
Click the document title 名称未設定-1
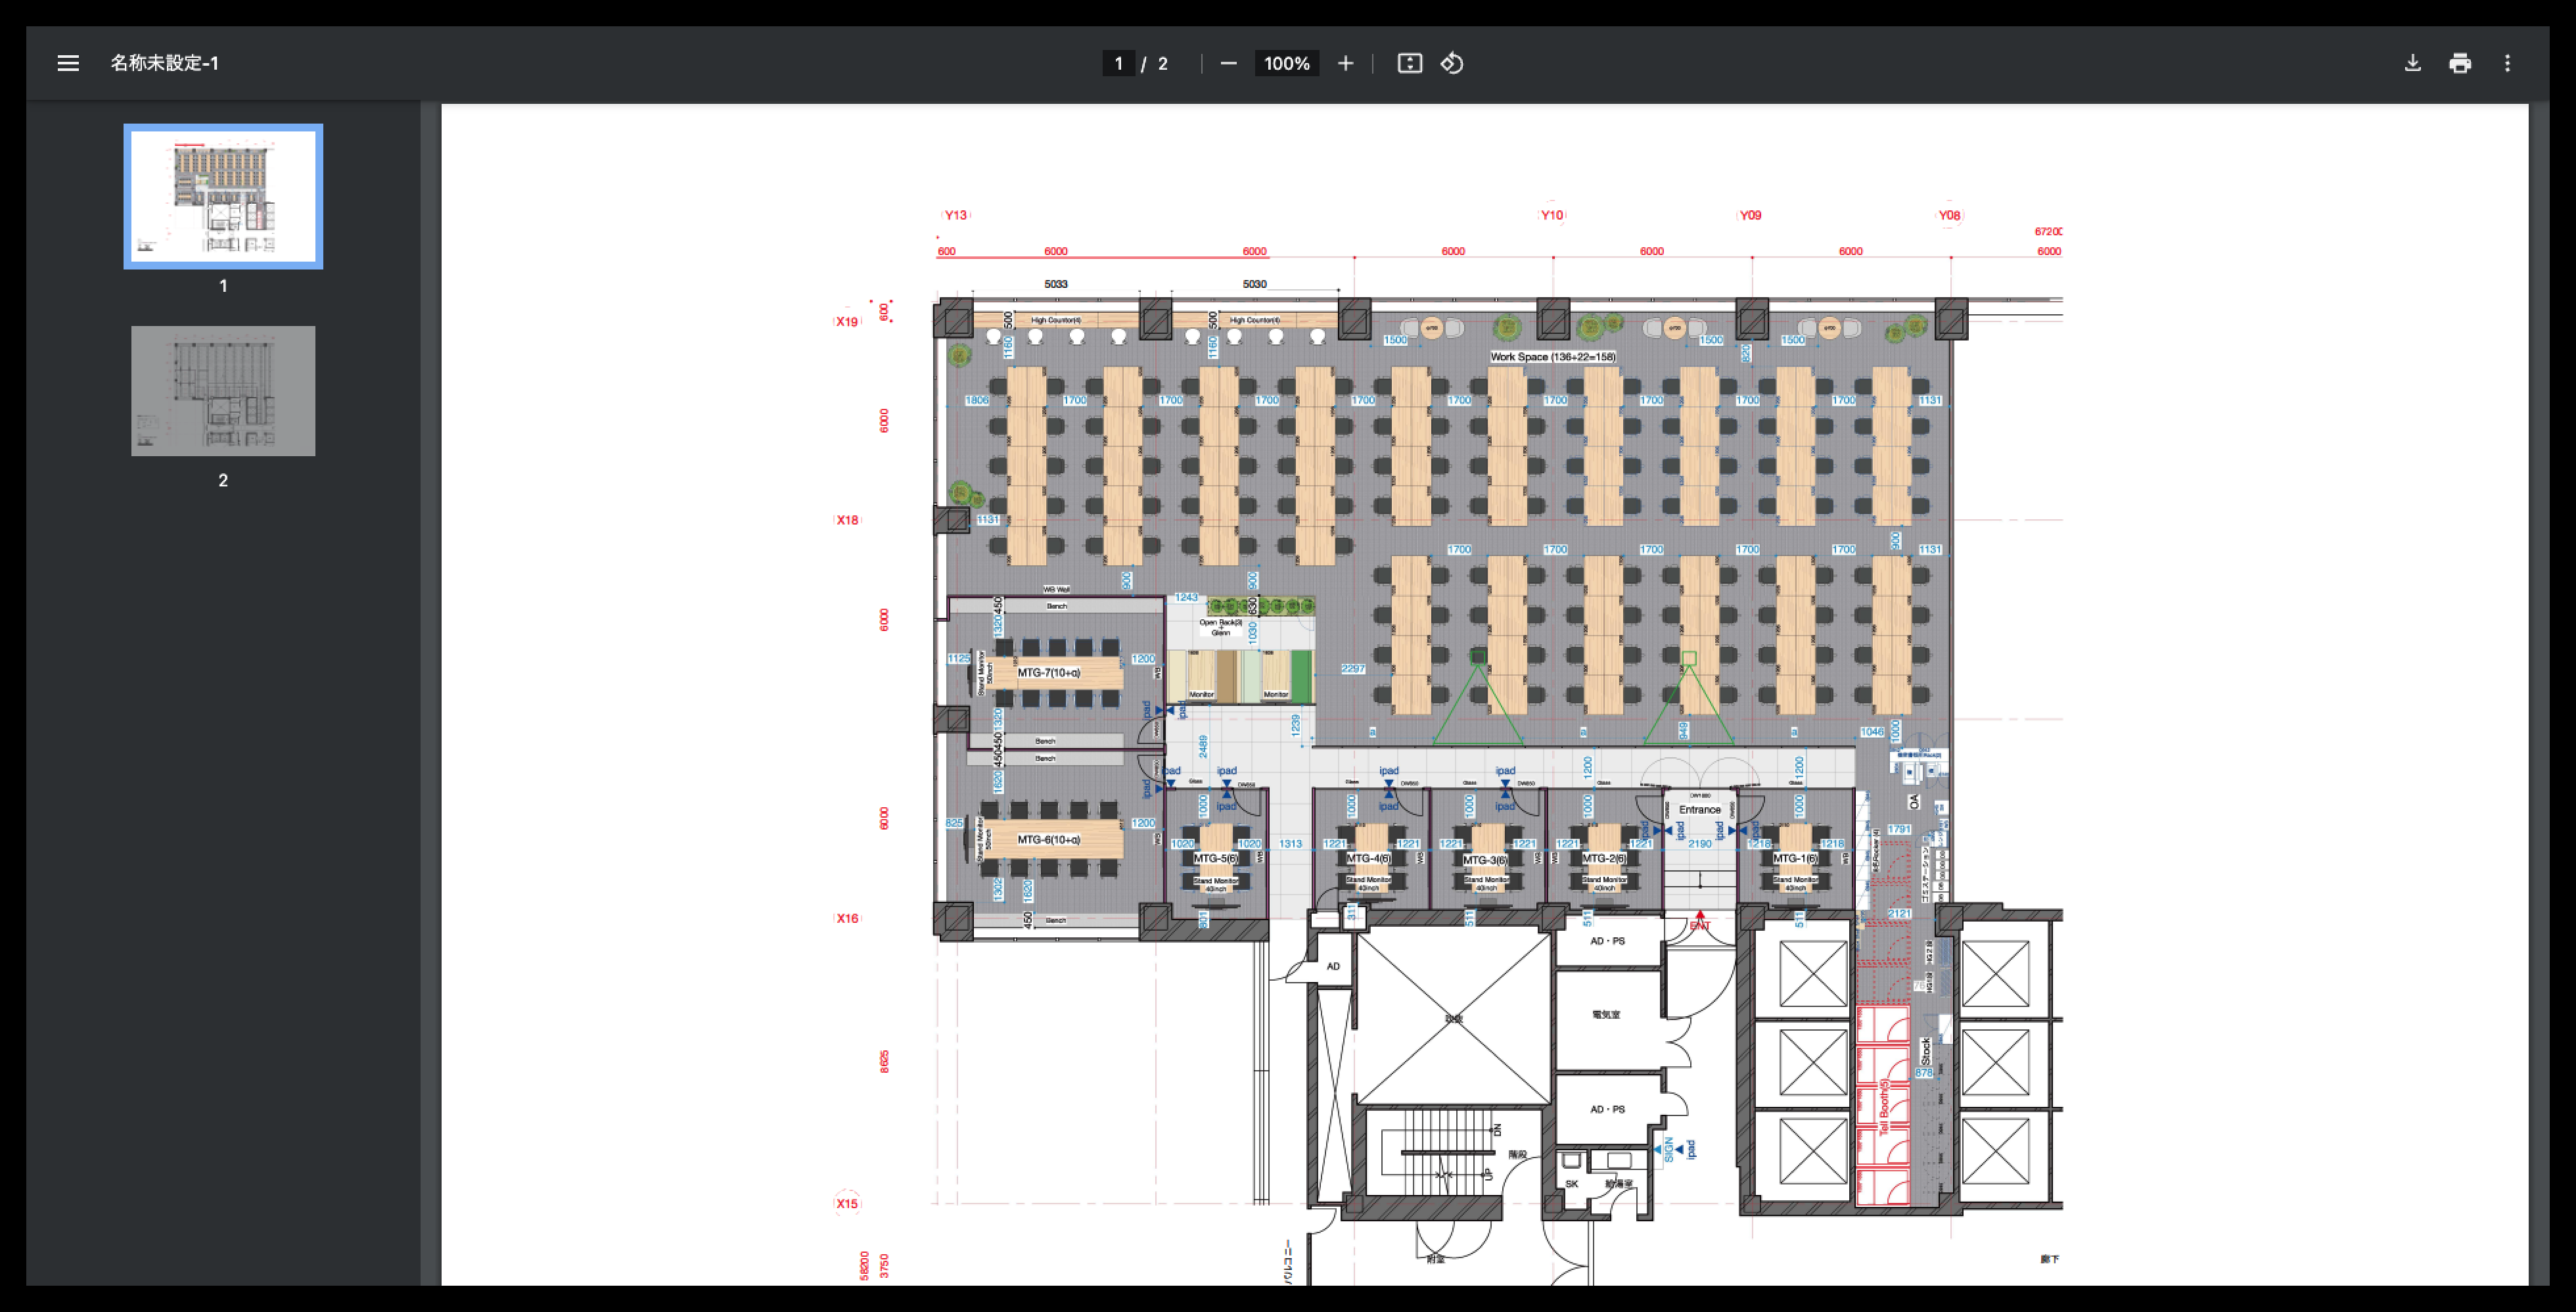(164, 63)
